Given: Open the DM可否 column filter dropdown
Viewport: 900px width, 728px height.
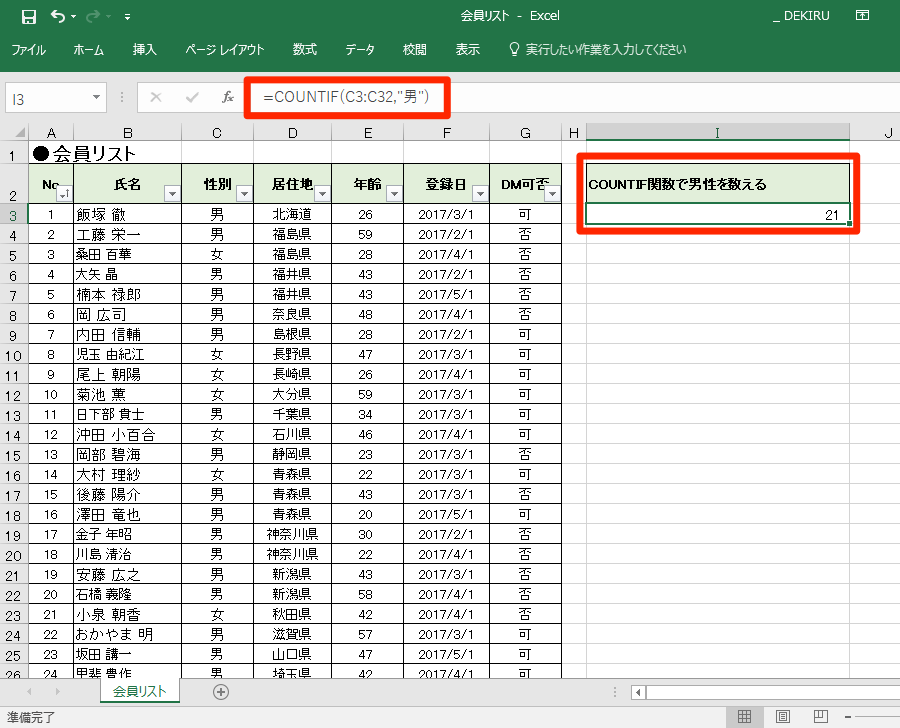Looking at the screenshot, I should coord(552,193).
